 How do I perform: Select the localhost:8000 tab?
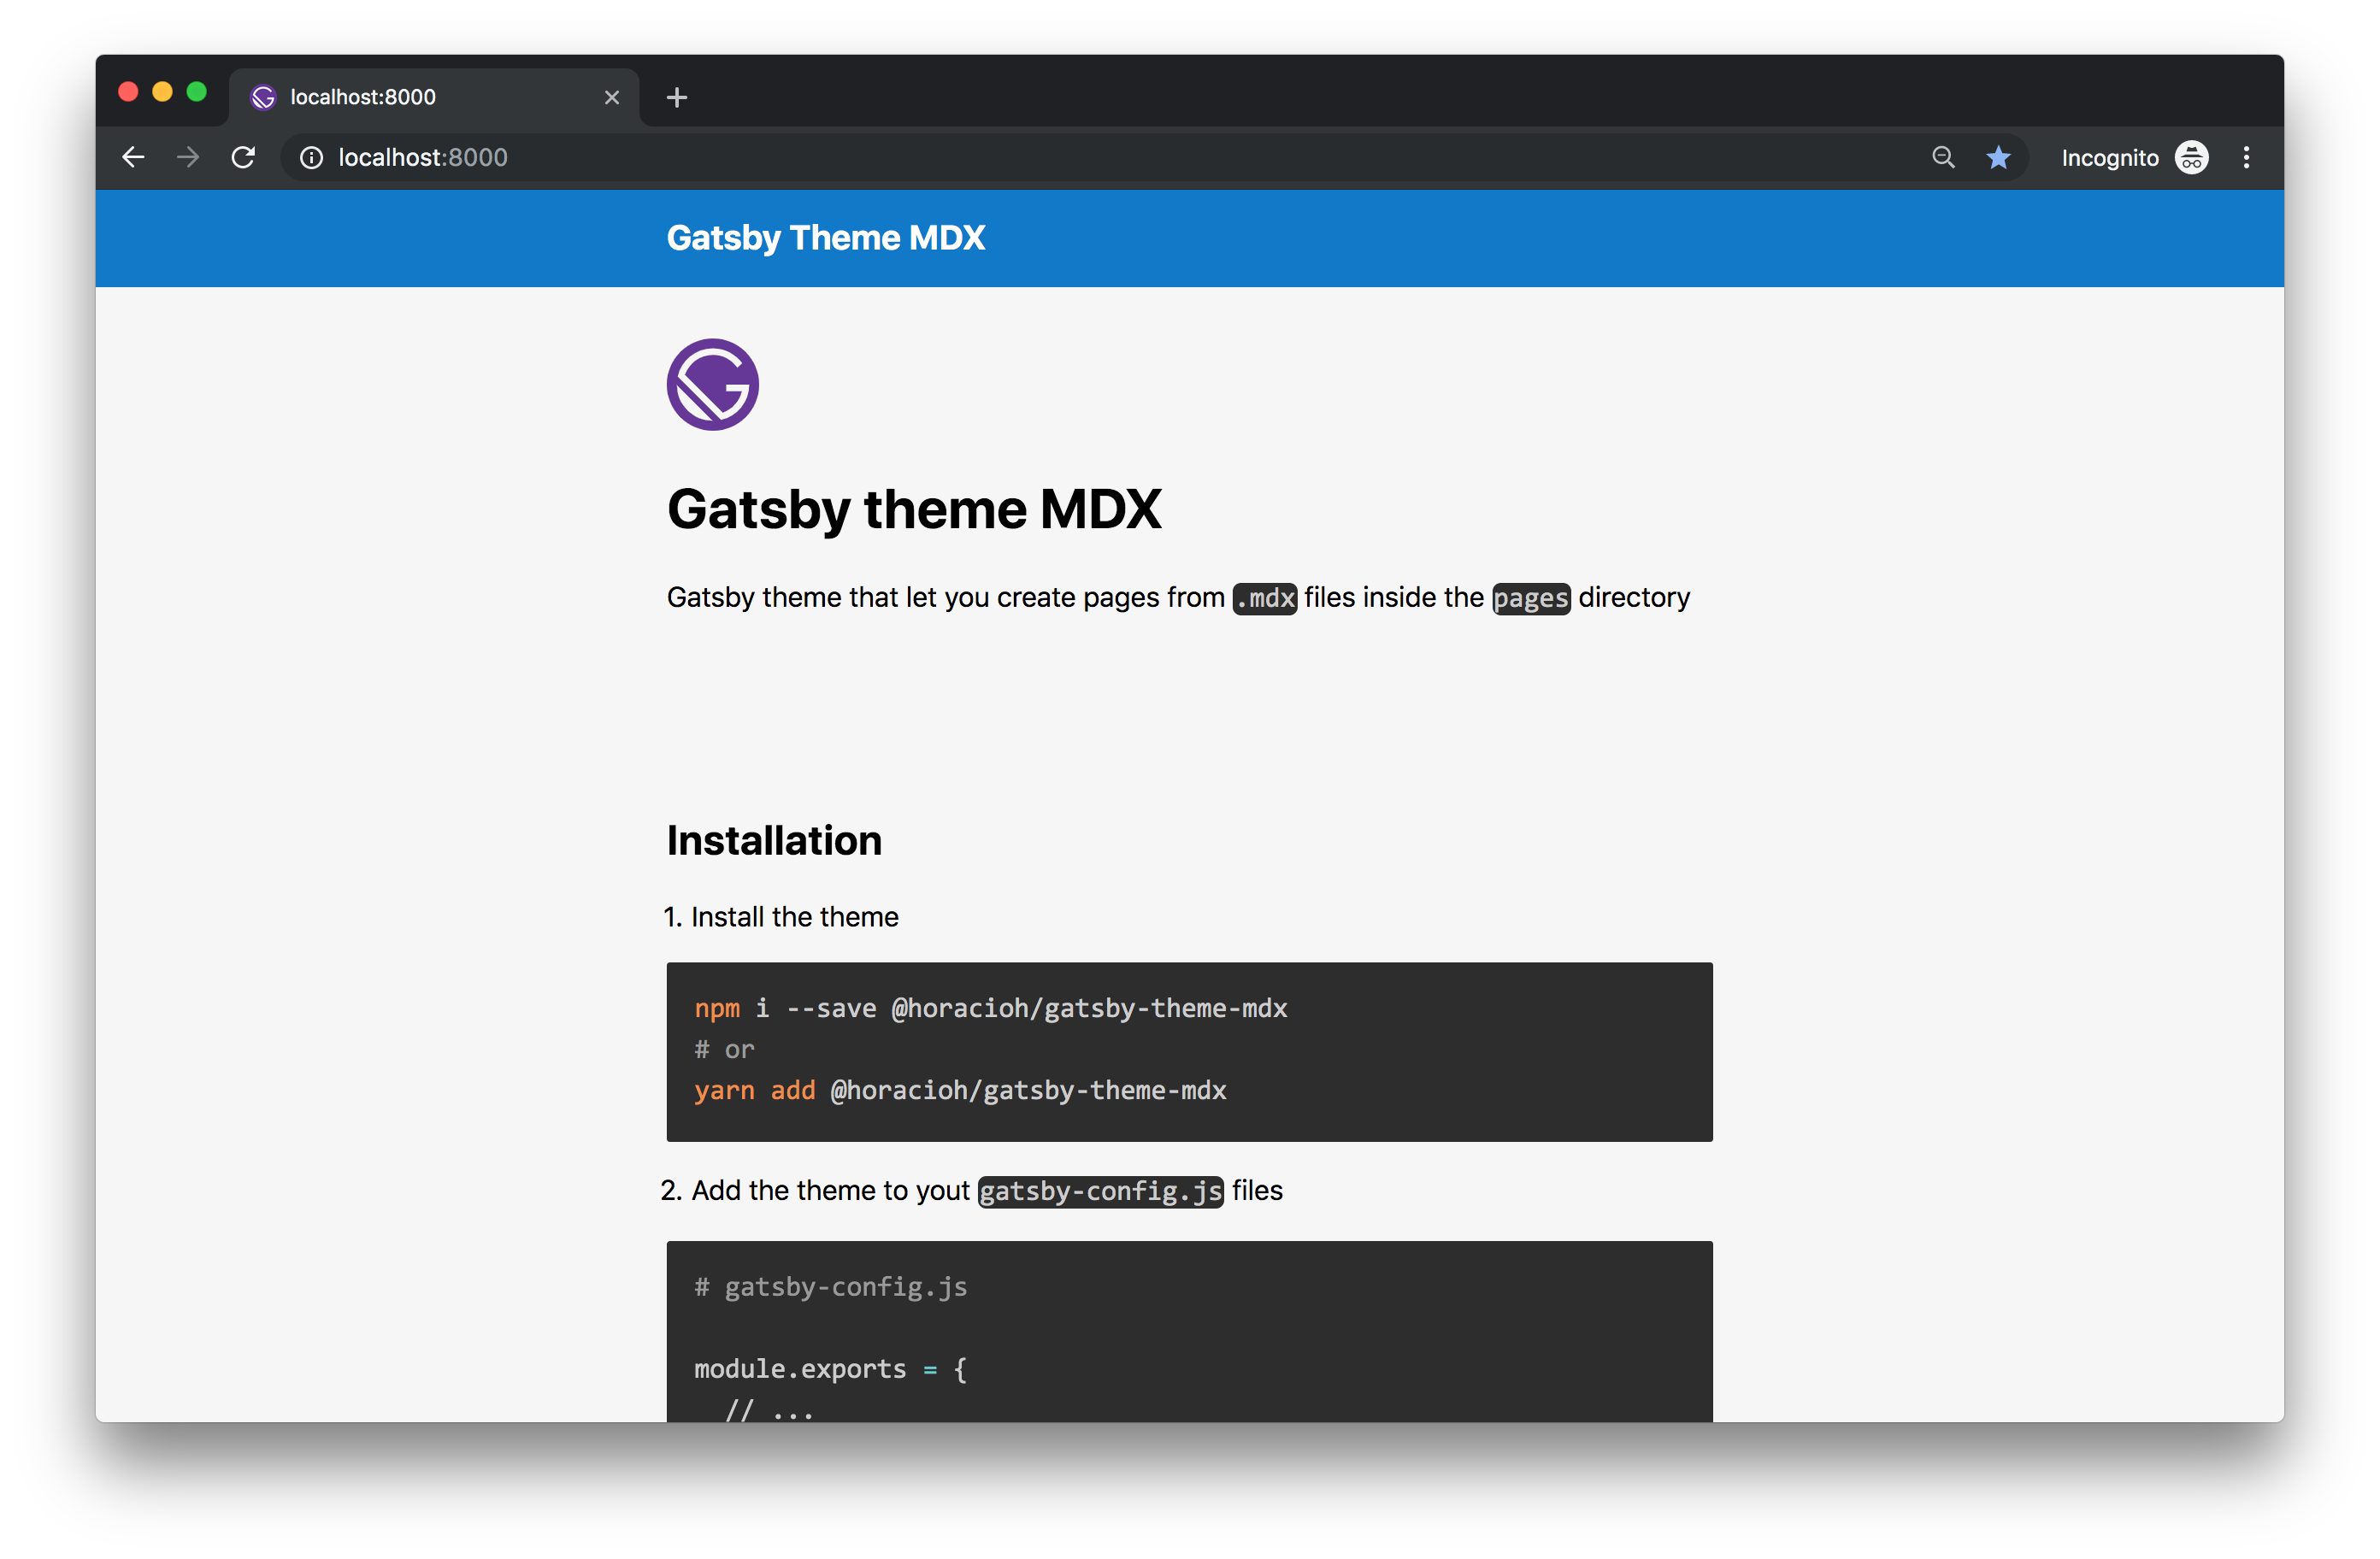(x=420, y=97)
